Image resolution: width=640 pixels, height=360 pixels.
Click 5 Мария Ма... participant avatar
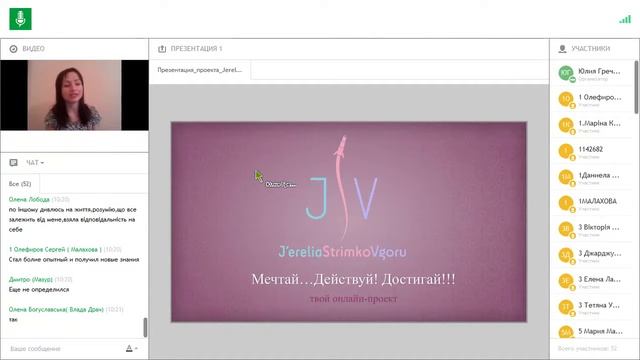click(566, 332)
